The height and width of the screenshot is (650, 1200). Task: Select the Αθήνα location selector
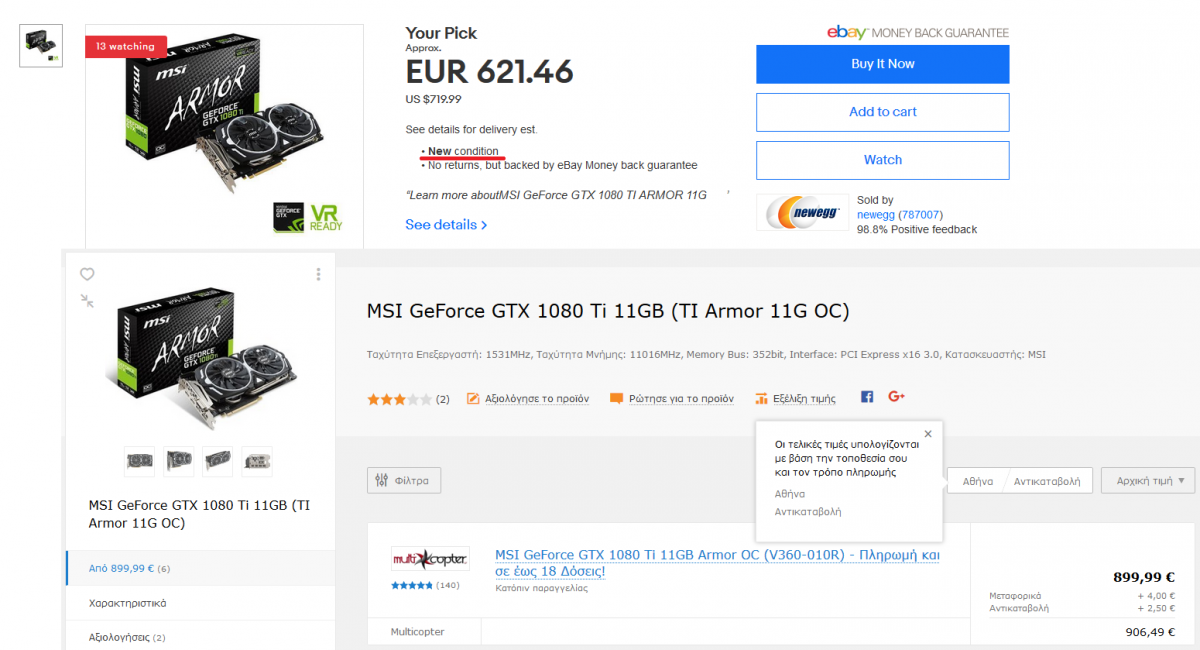(977, 481)
